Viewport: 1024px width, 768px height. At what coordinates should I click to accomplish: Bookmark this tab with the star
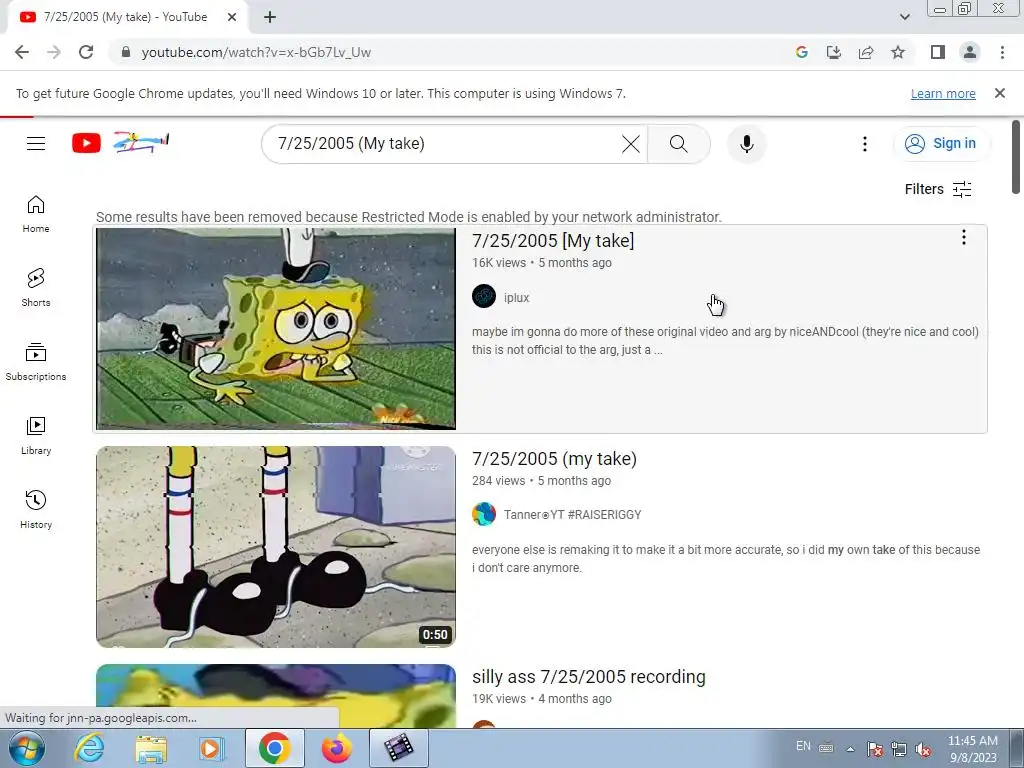pyautogui.click(x=898, y=52)
